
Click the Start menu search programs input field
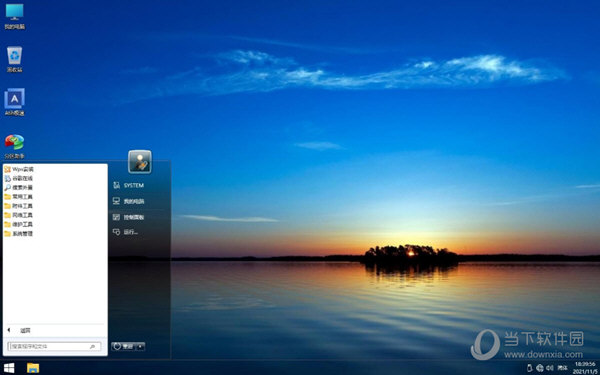(54, 346)
